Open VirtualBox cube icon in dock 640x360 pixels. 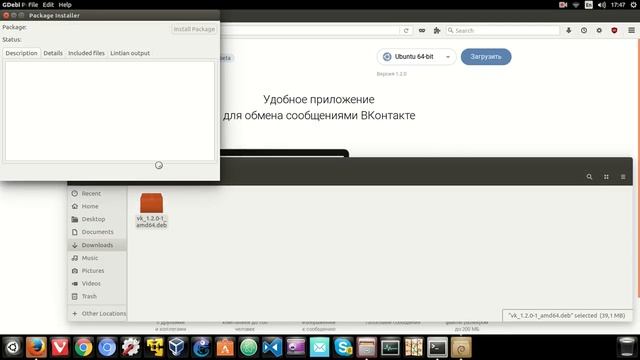tap(178, 347)
